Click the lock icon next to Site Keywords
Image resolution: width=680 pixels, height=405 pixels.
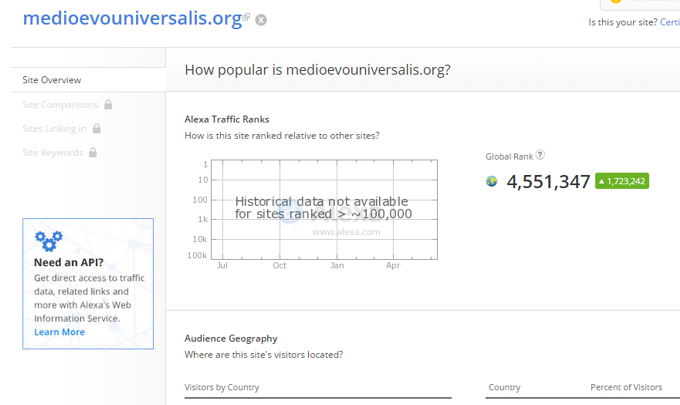tap(93, 152)
